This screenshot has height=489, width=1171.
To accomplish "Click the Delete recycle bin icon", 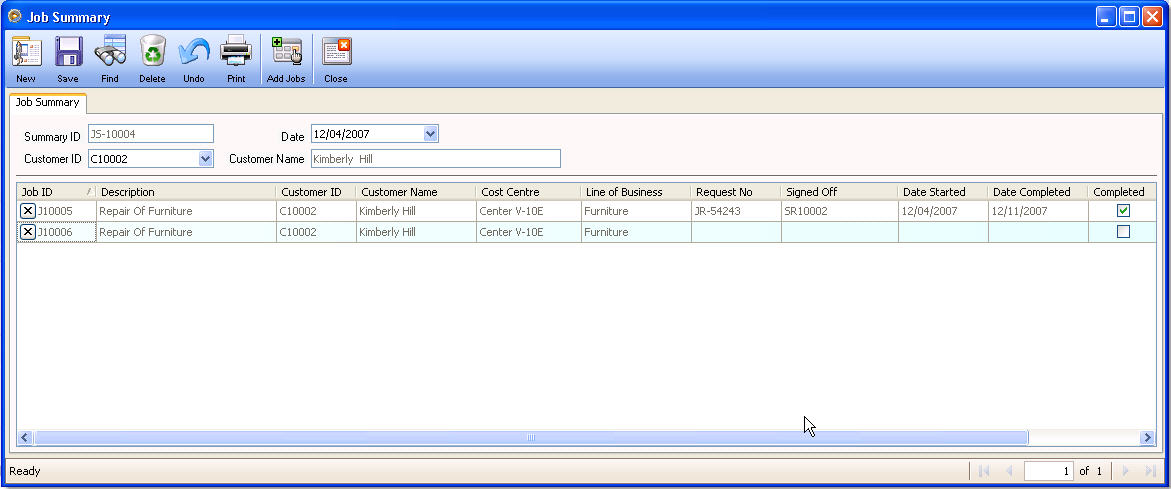I will click(x=152, y=52).
